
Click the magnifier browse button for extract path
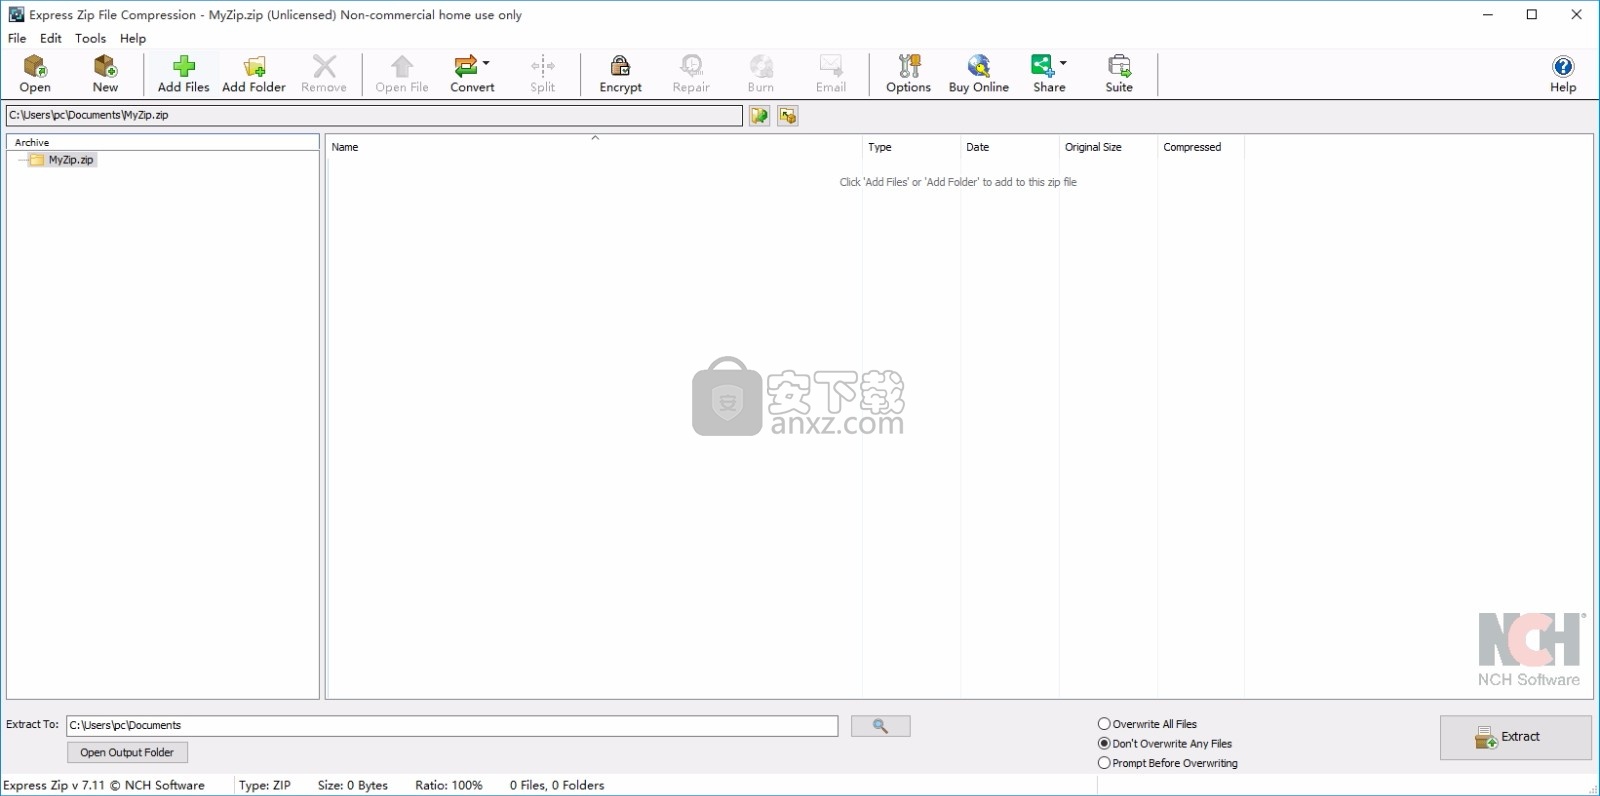tap(880, 726)
